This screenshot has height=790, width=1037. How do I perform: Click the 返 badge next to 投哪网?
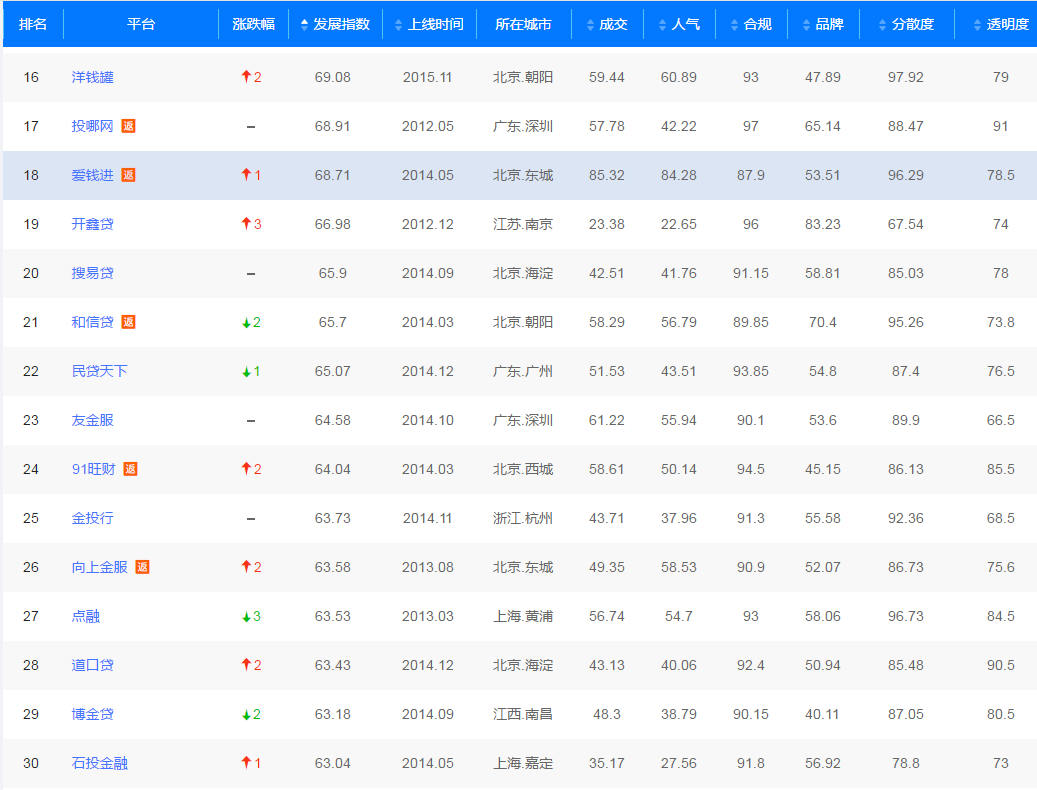(x=129, y=126)
